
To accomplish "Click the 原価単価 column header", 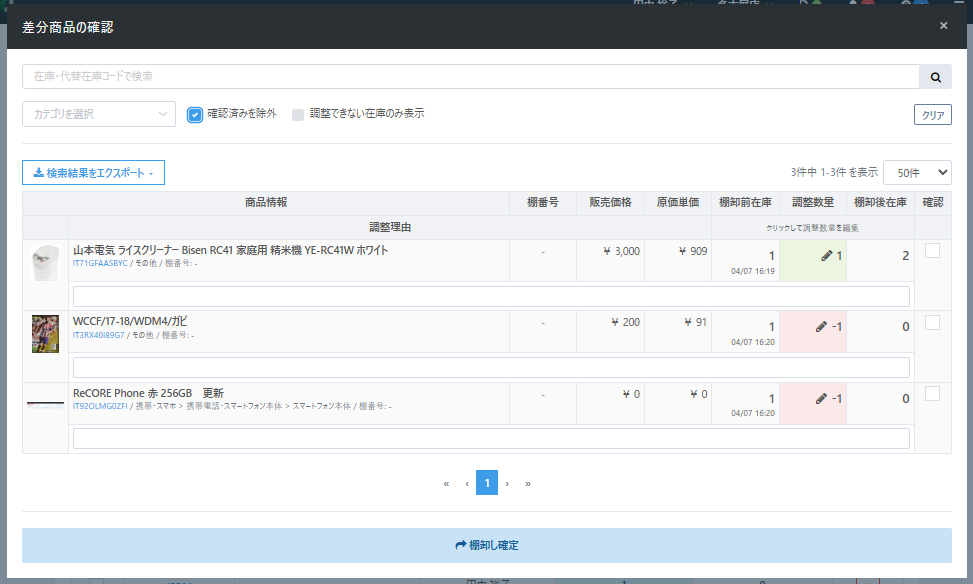I will point(678,203).
